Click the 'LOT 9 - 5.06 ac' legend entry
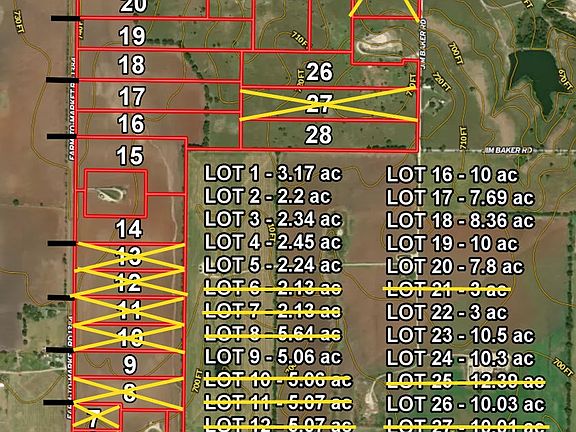The width and height of the screenshot is (576, 432). (x=273, y=357)
